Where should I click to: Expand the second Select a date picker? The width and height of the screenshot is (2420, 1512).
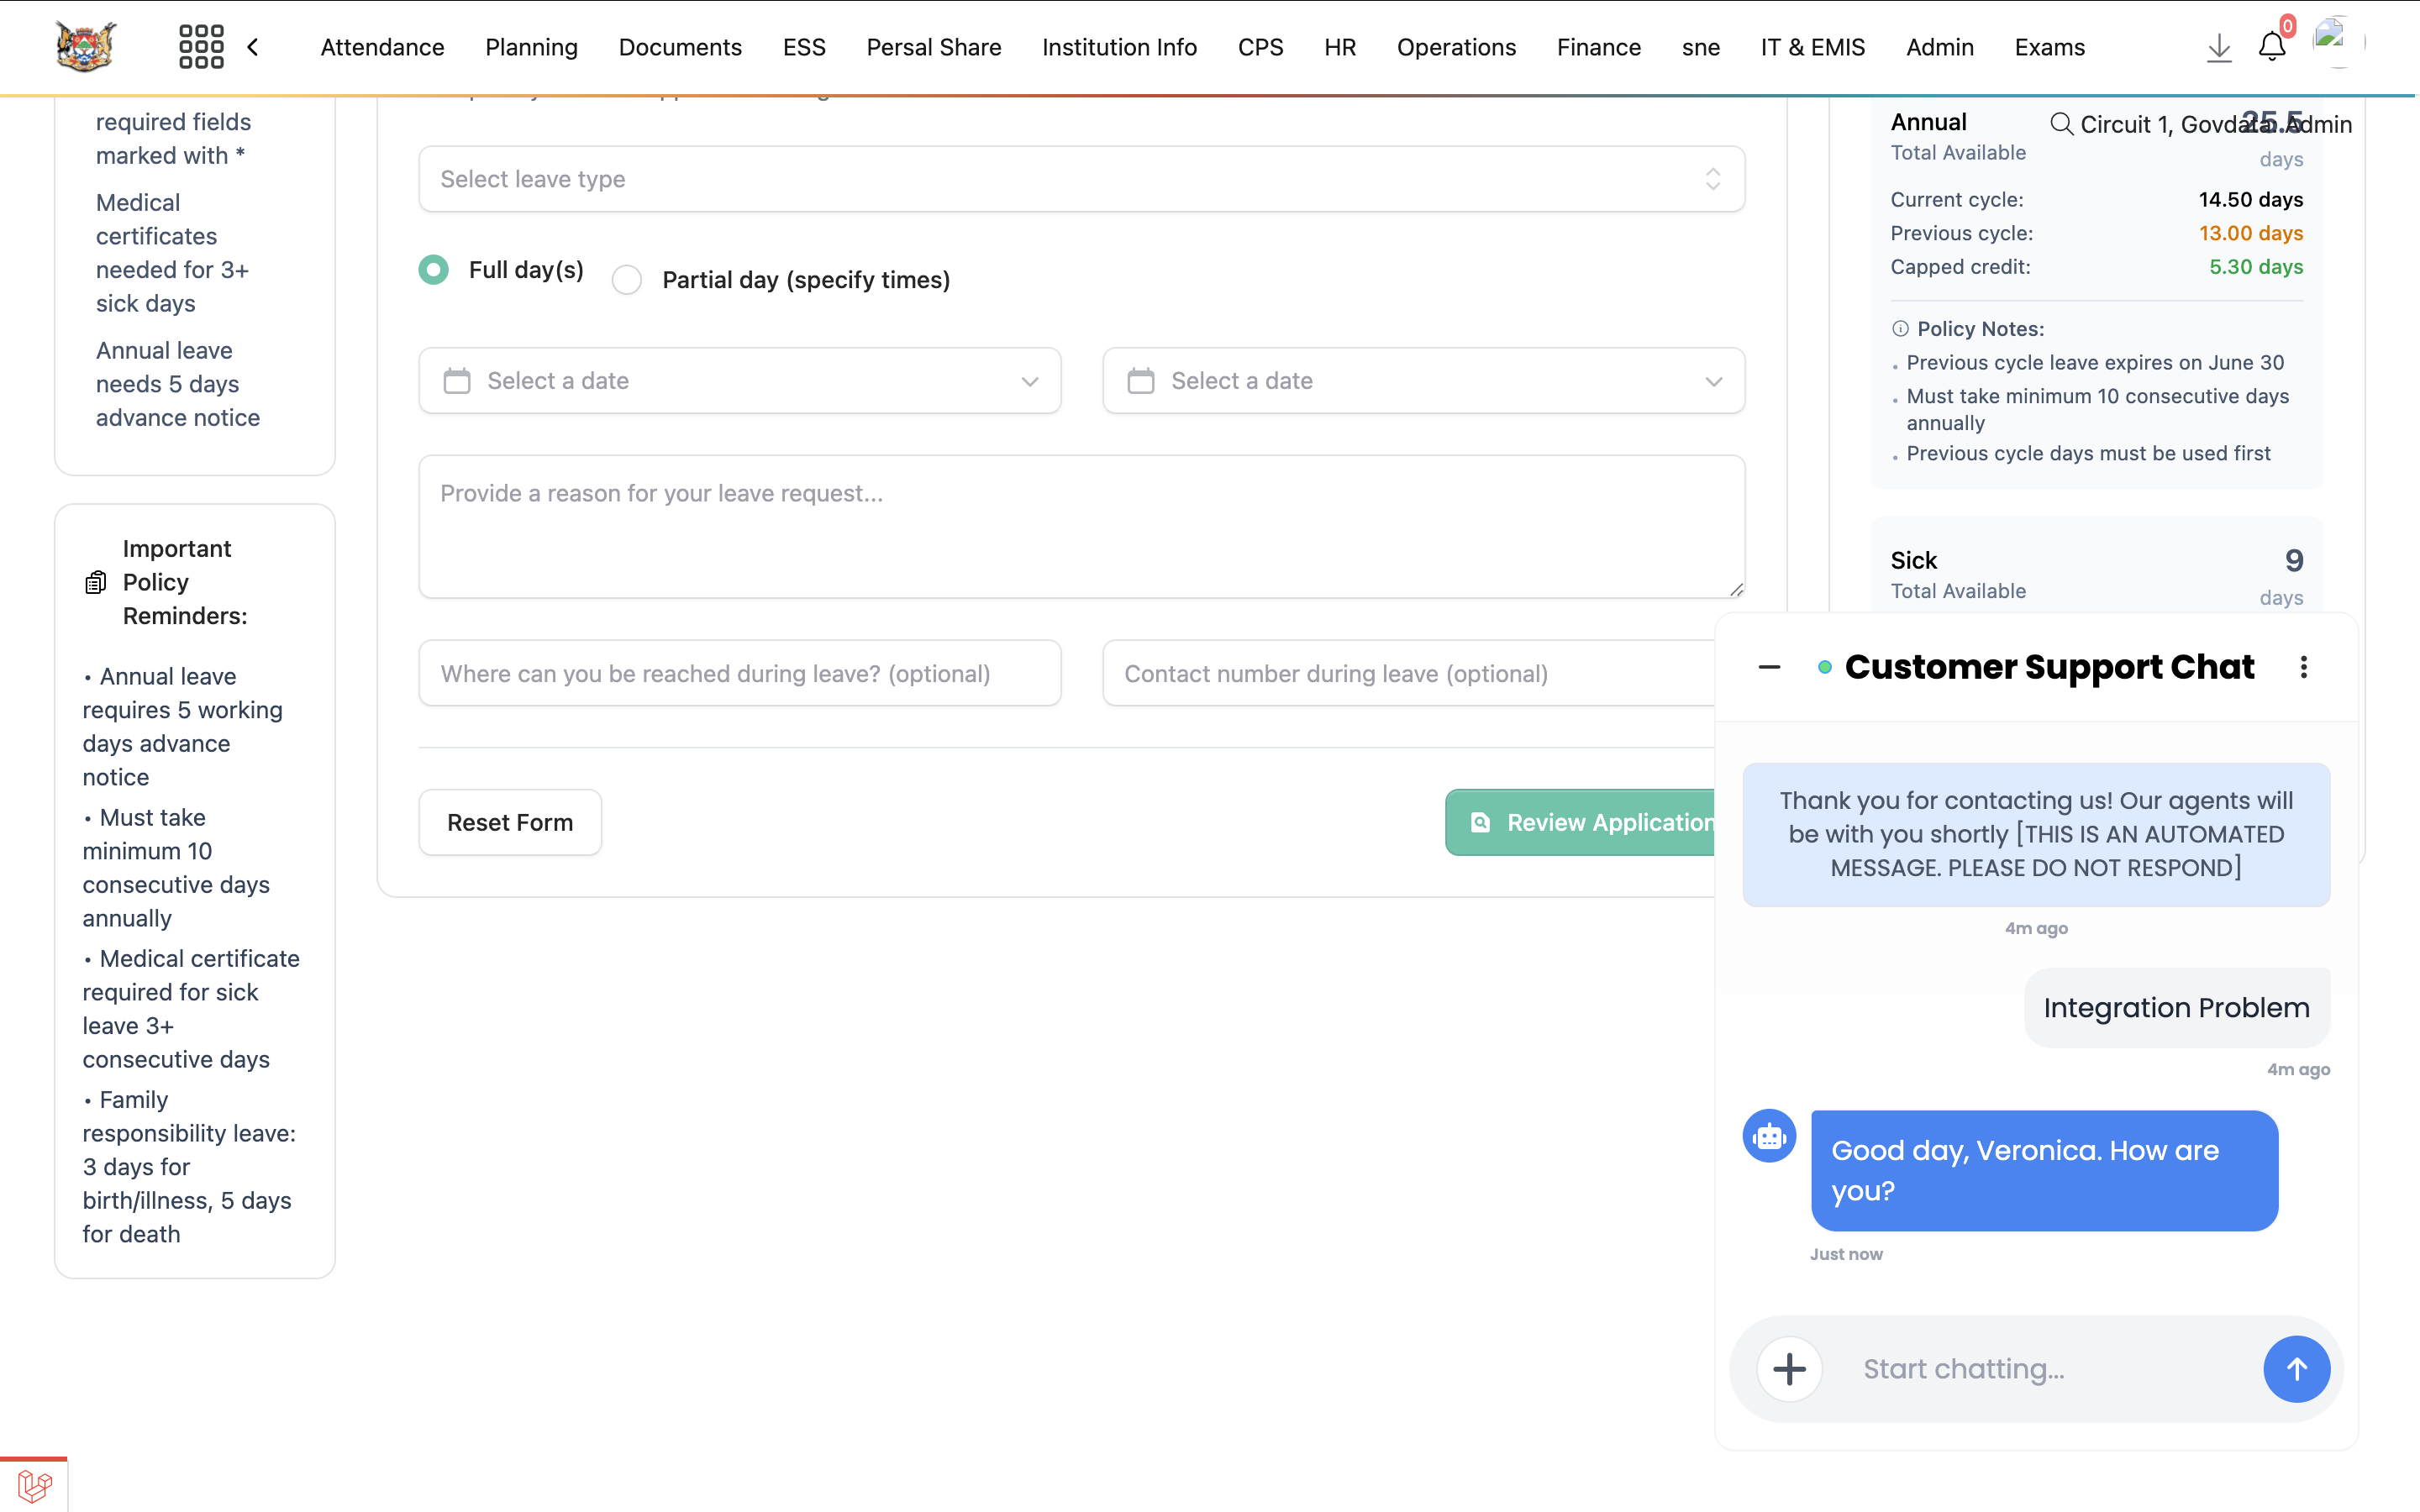(1422, 381)
